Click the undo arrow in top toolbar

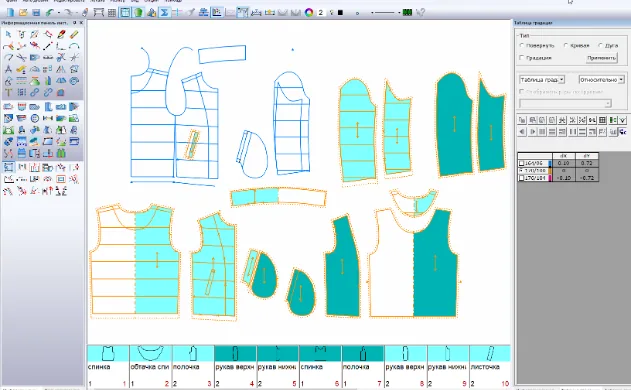tap(49, 12)
